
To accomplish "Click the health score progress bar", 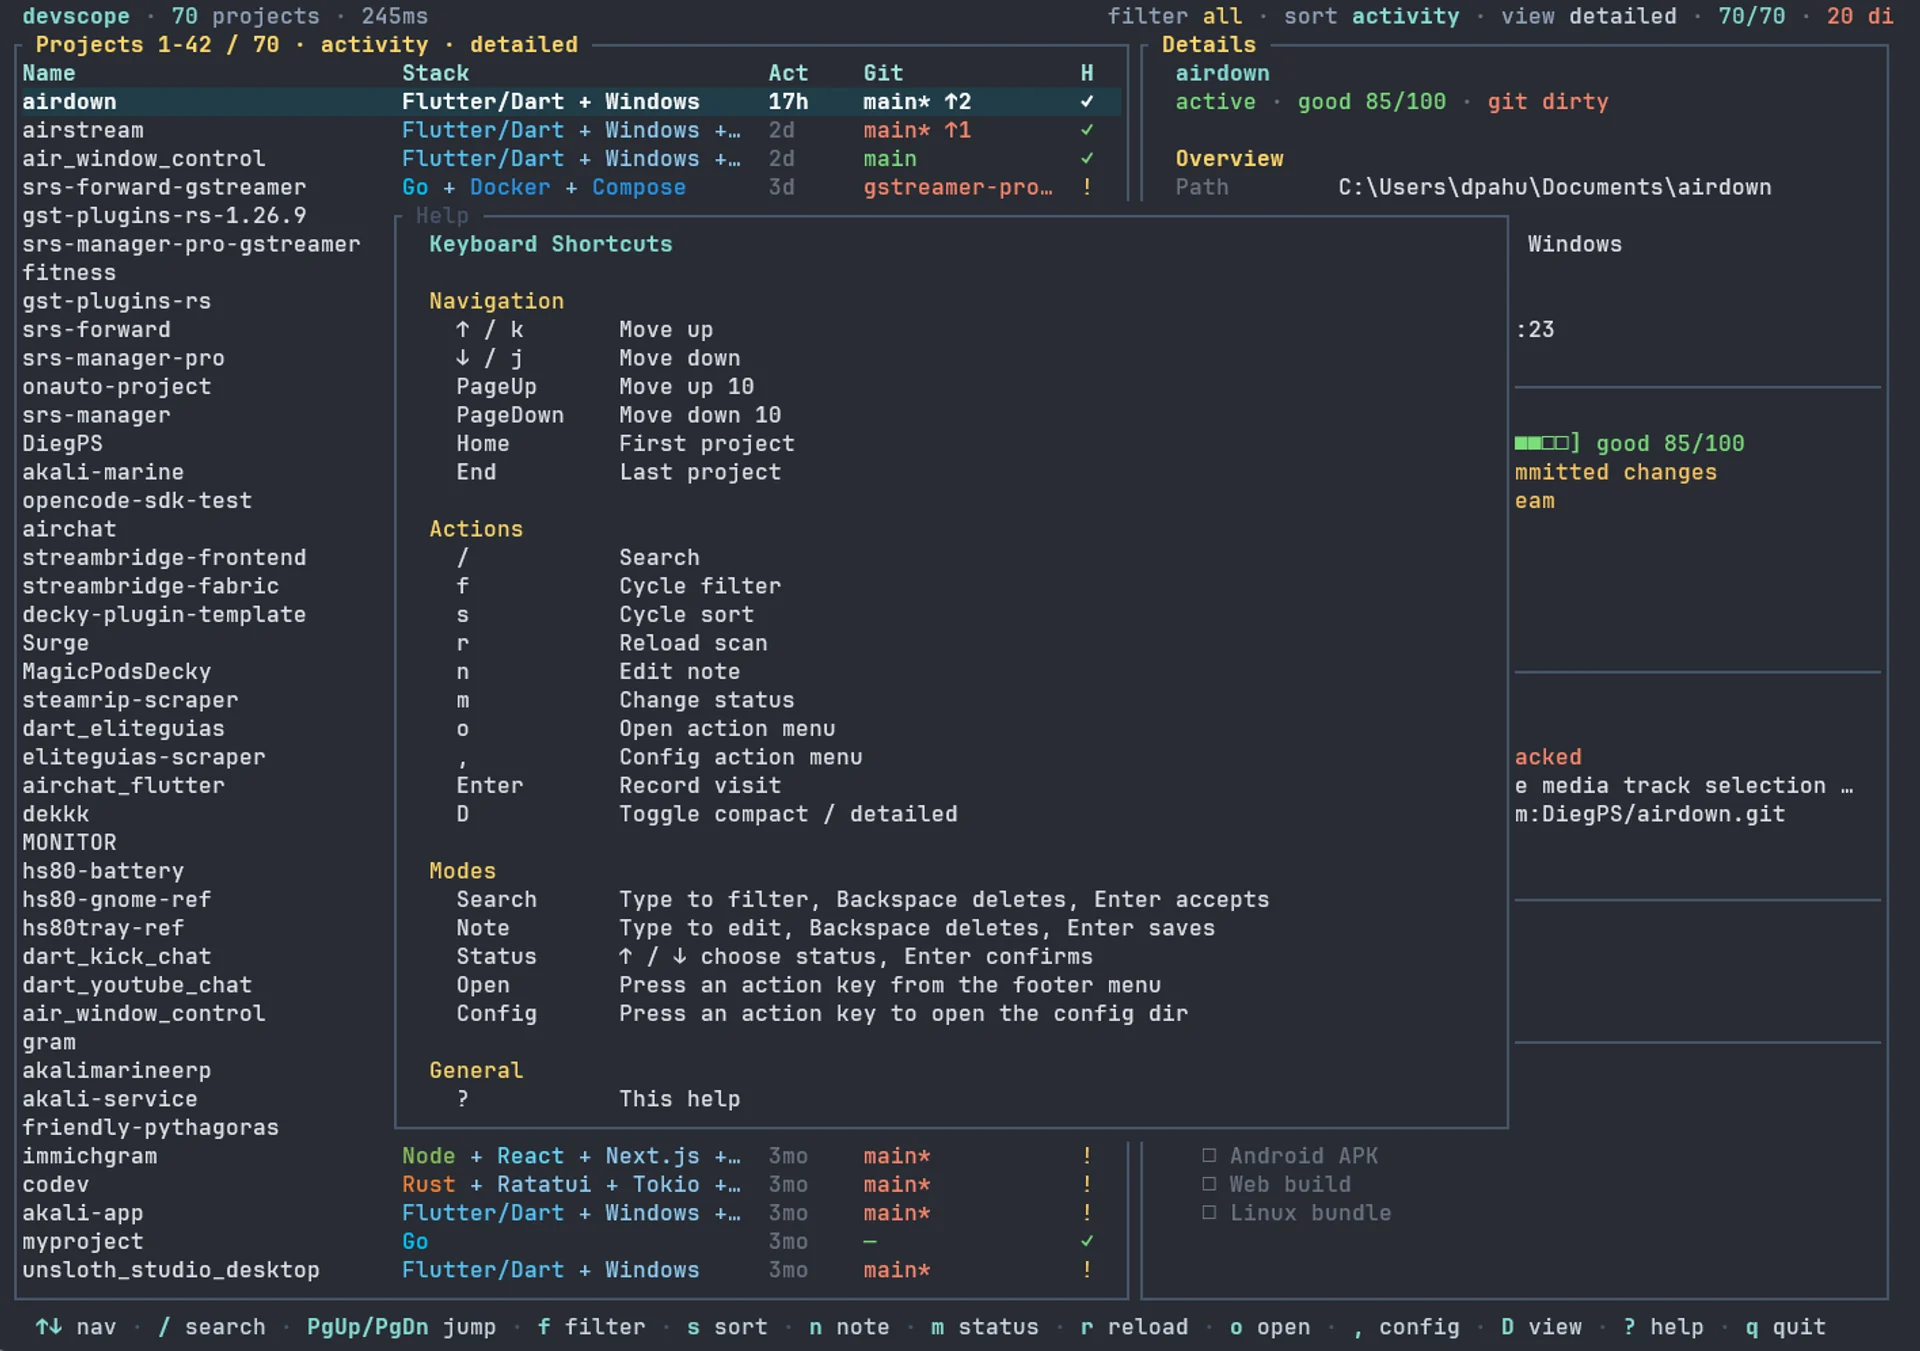I will coord(1547,443).
